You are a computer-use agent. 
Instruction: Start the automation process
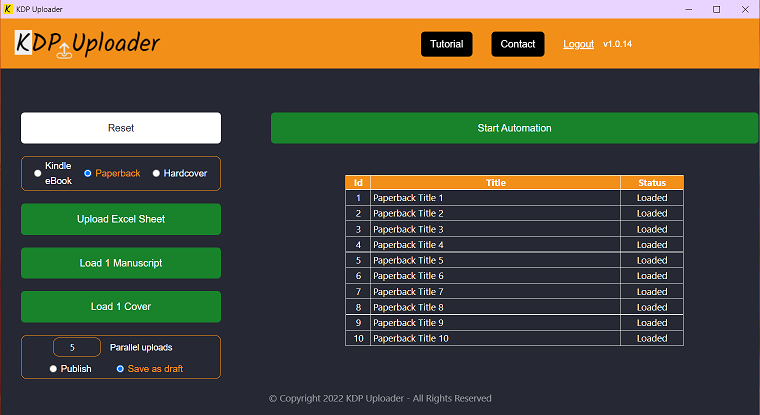pyautogui.click(x=514, y=128)
